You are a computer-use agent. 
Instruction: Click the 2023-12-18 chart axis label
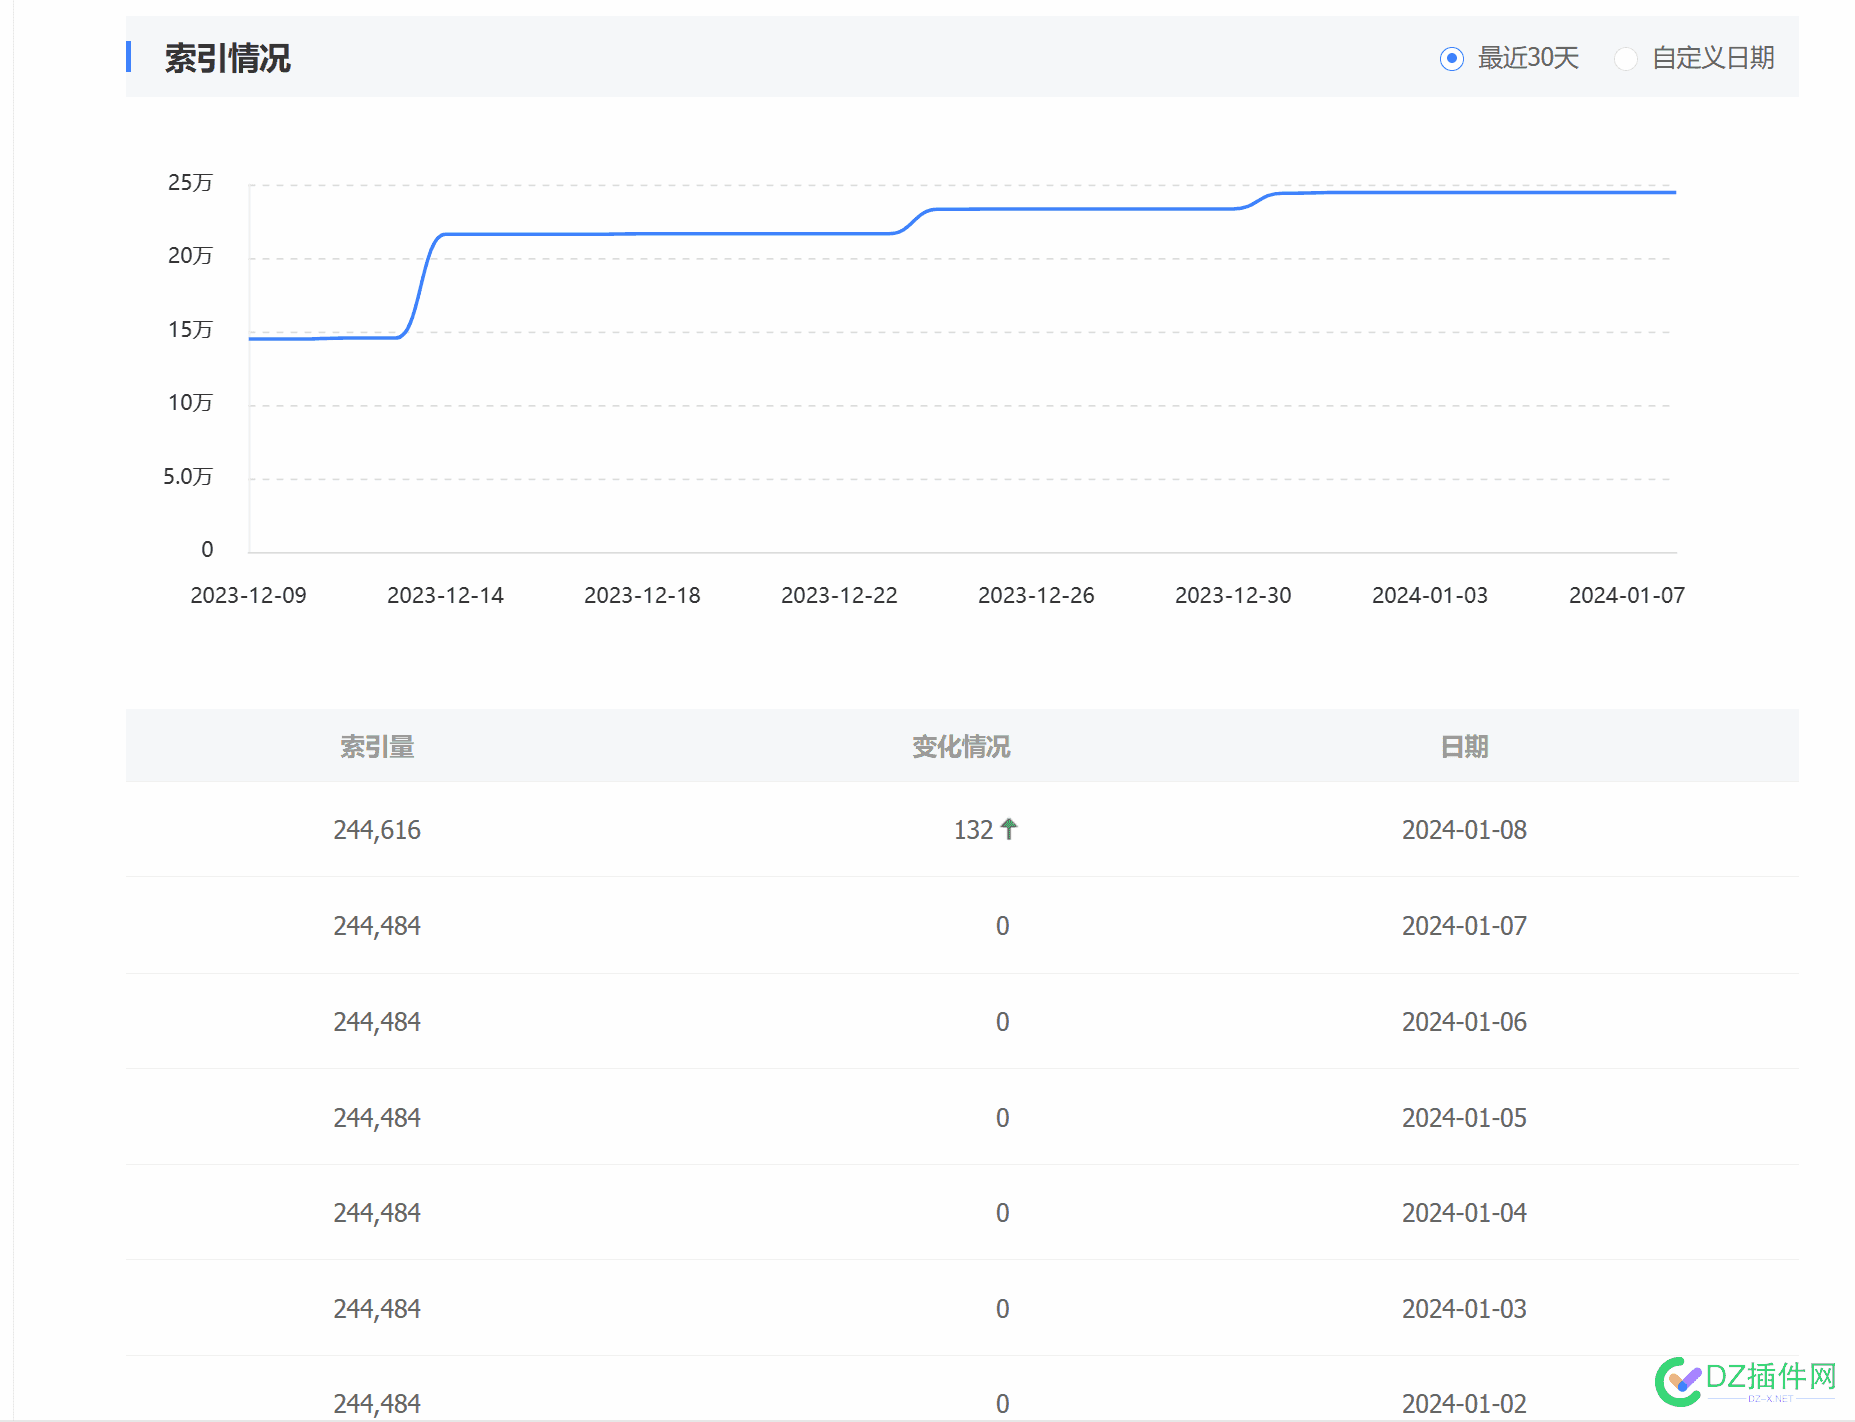coord(642,596)
